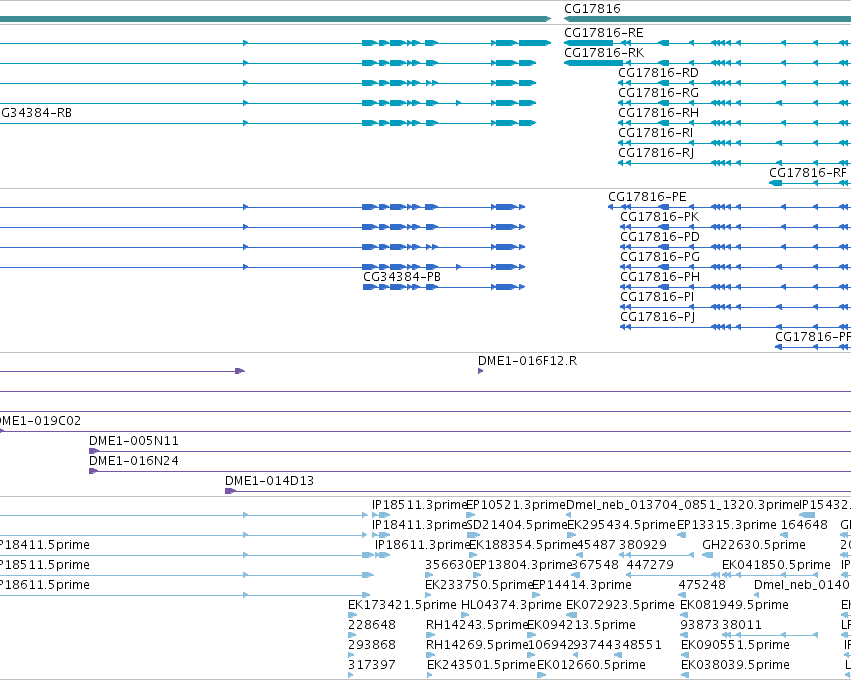This screenshot has width=851, height=680.
Task: Choose EST label EK072923.5prime
Action: pos(620,605)
